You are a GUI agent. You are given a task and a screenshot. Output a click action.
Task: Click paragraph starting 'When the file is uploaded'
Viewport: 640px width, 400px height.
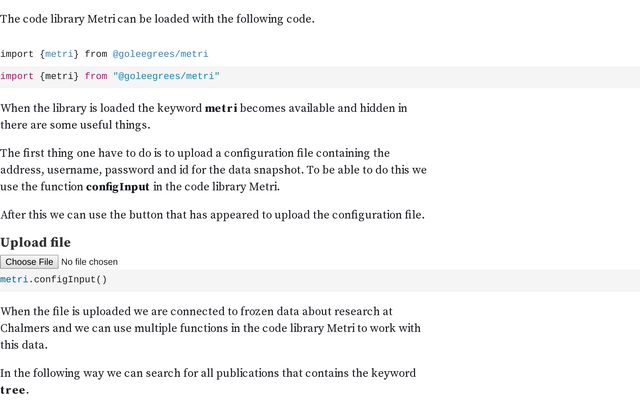210,328
